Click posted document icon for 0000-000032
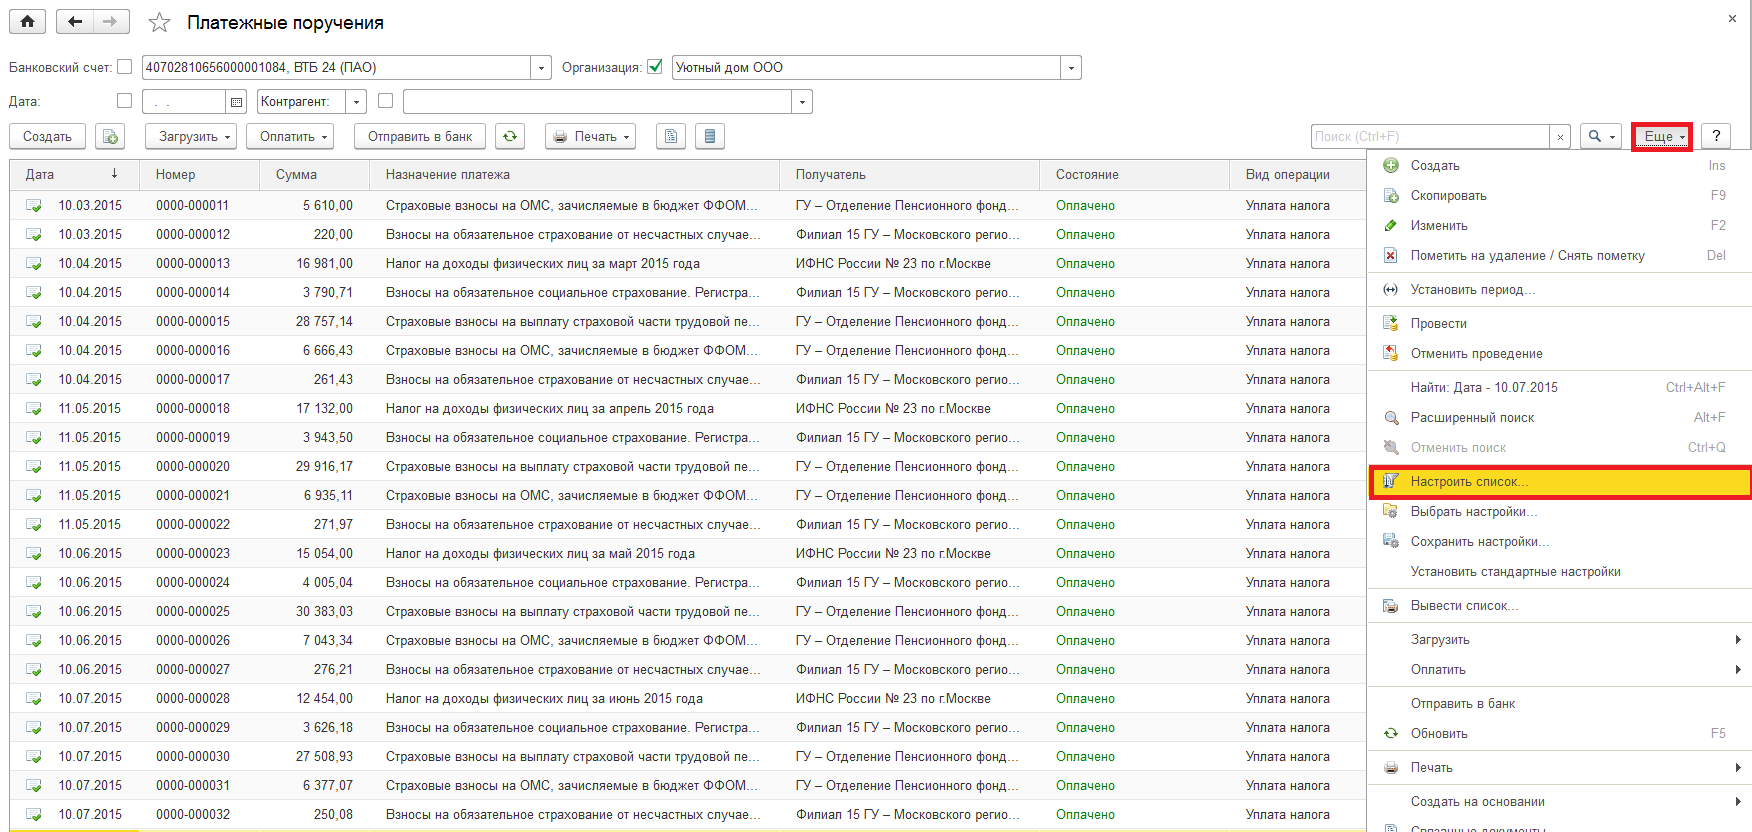 point(34,815)
